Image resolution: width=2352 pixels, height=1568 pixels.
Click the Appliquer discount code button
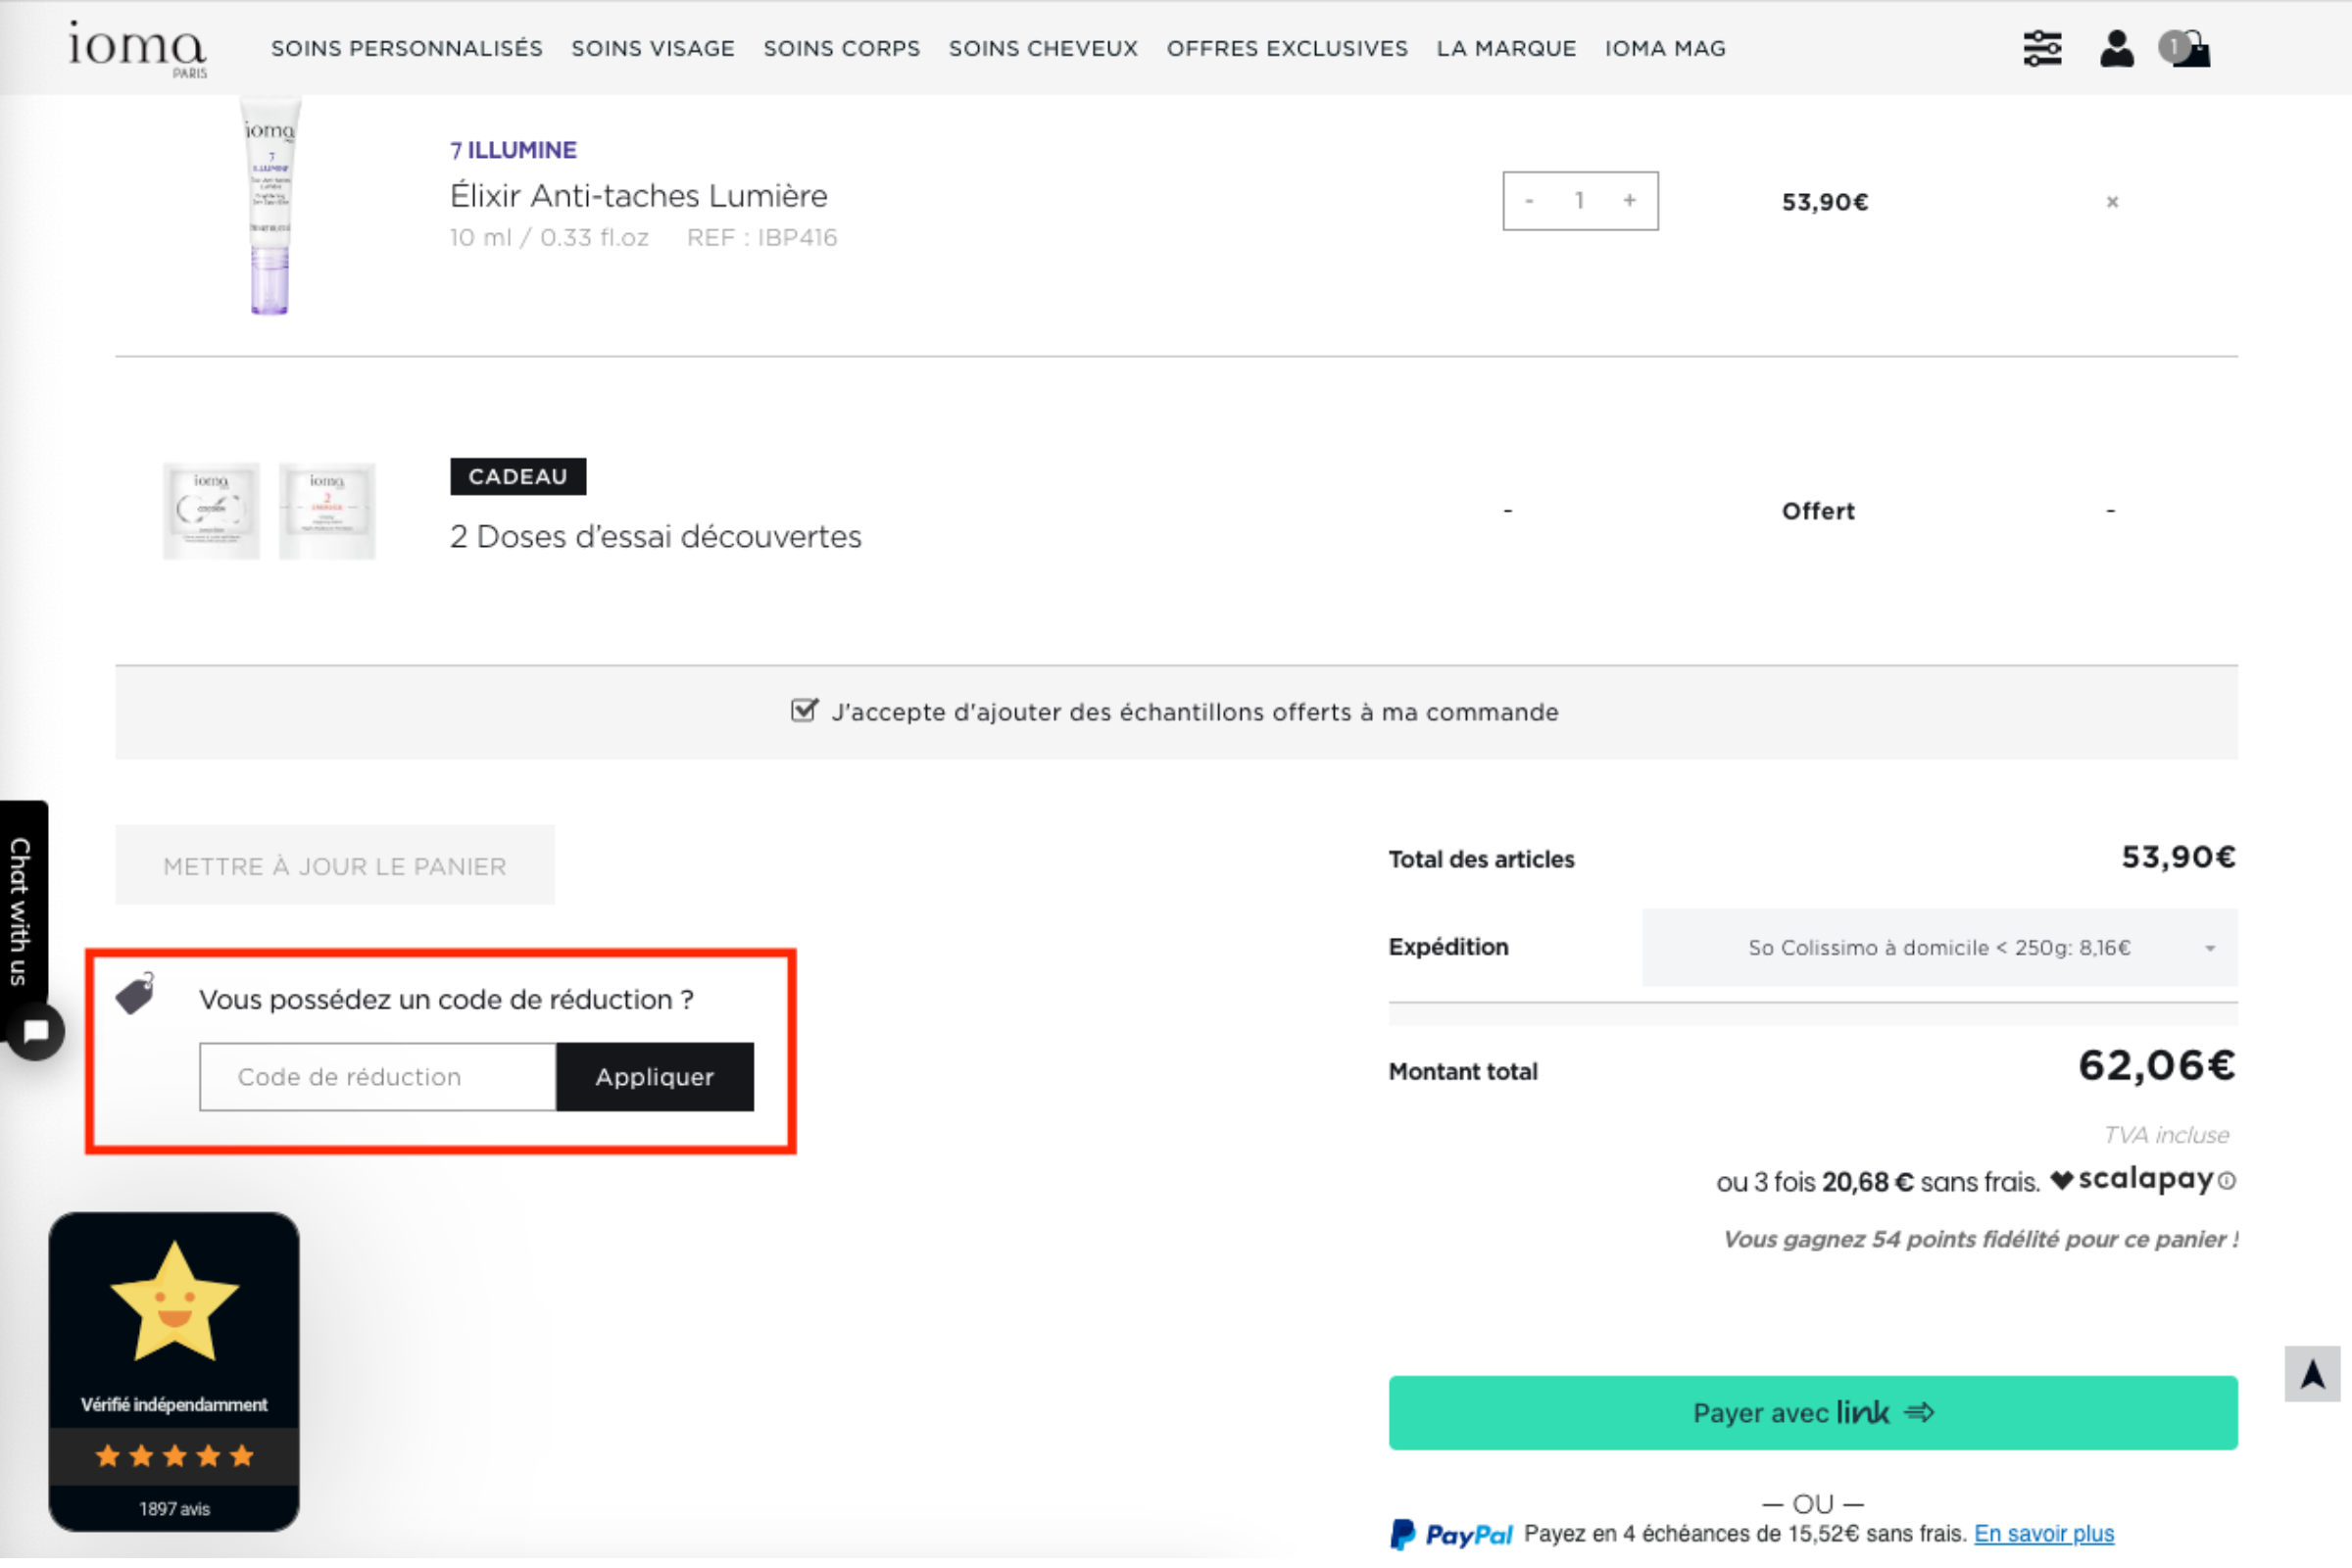click(657, 1076)
